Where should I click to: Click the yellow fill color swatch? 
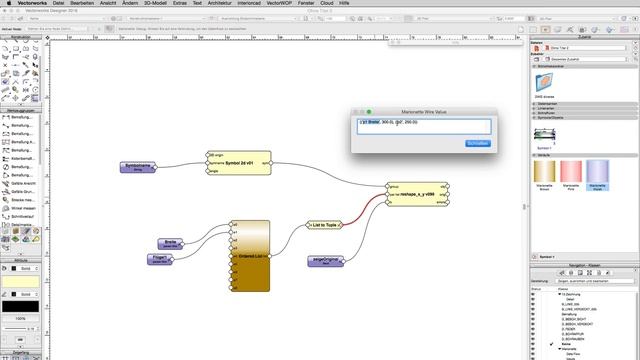click(20, 282)
